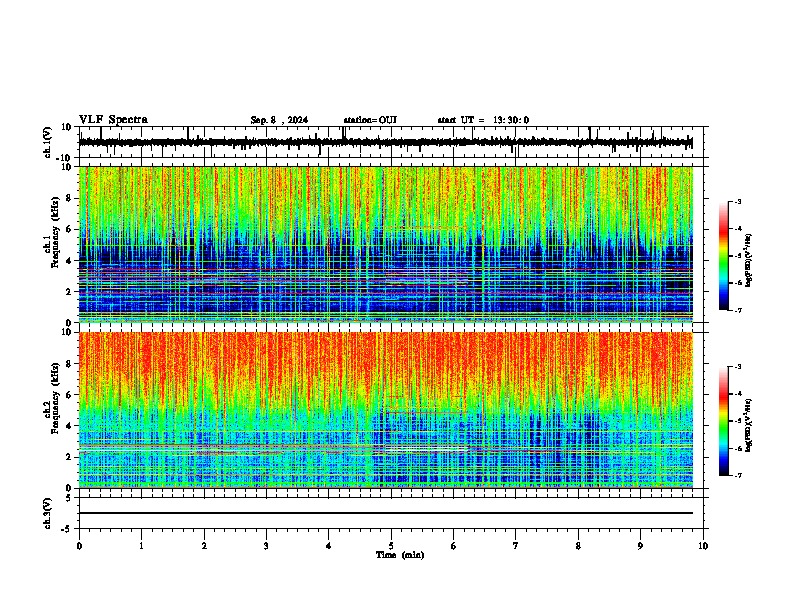
Task: Click inside the ch.1 spectrogram panel
Action: click(386, 244)
